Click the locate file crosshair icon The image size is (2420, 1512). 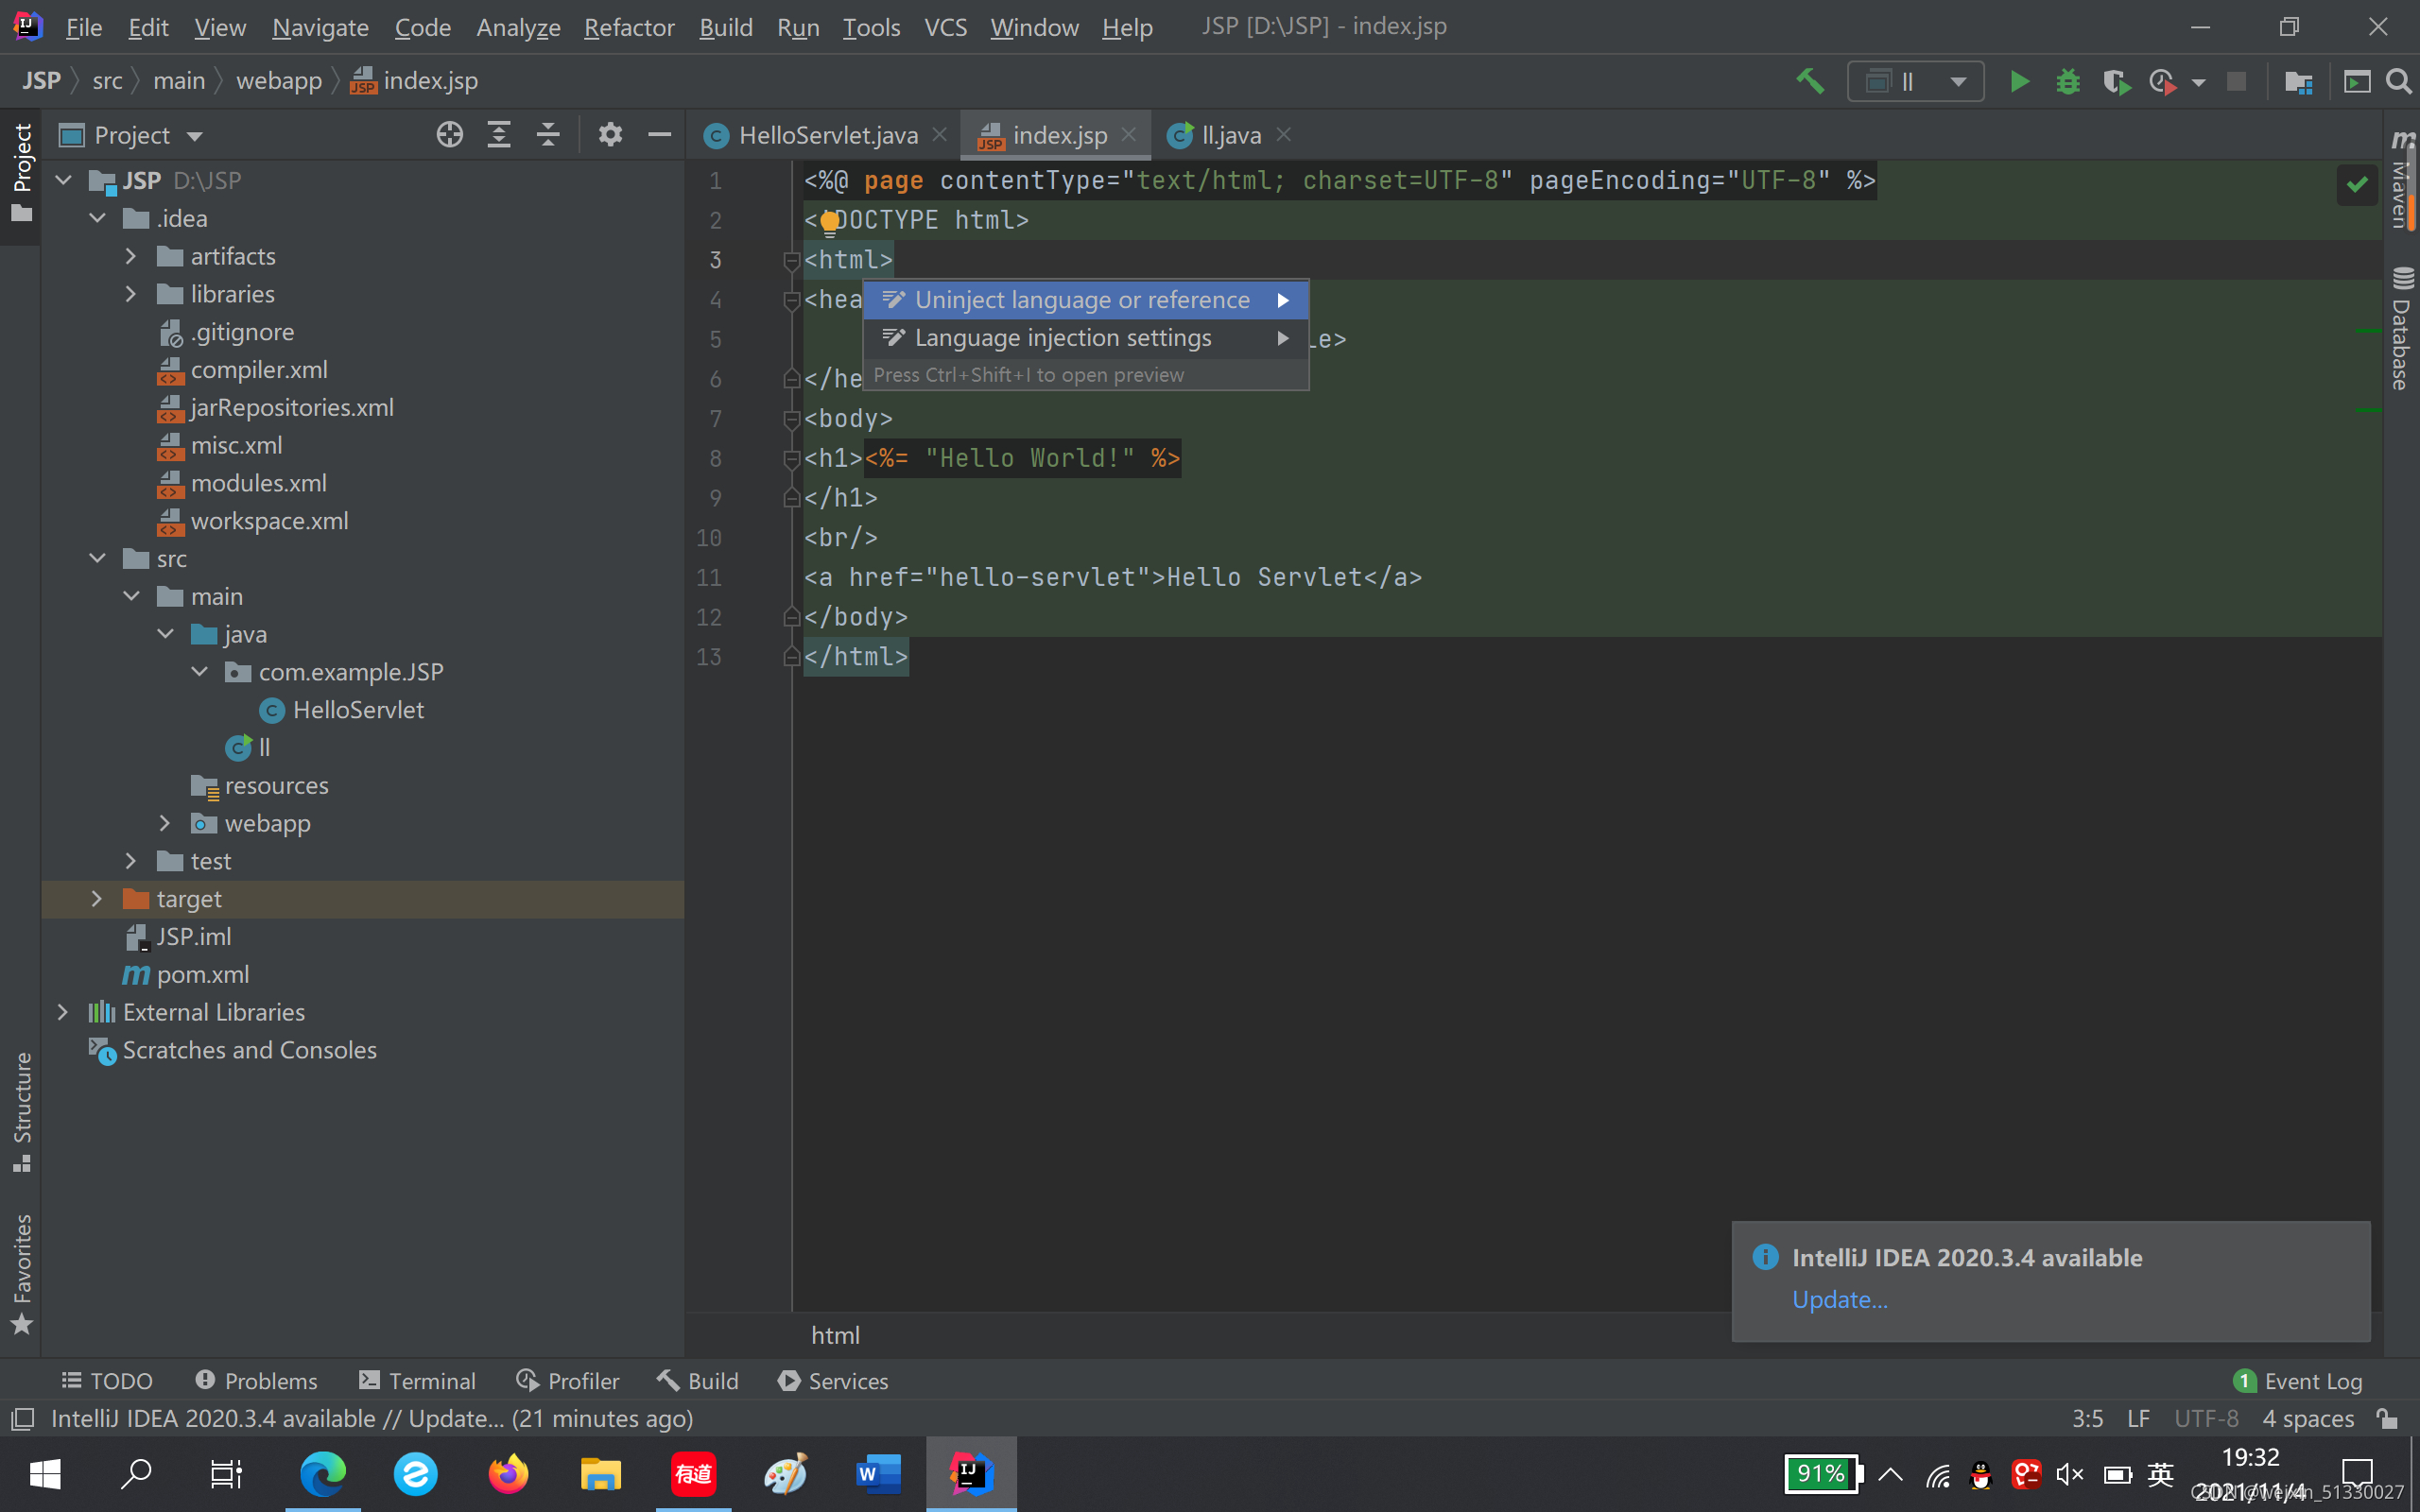click(x=449, y=135)
